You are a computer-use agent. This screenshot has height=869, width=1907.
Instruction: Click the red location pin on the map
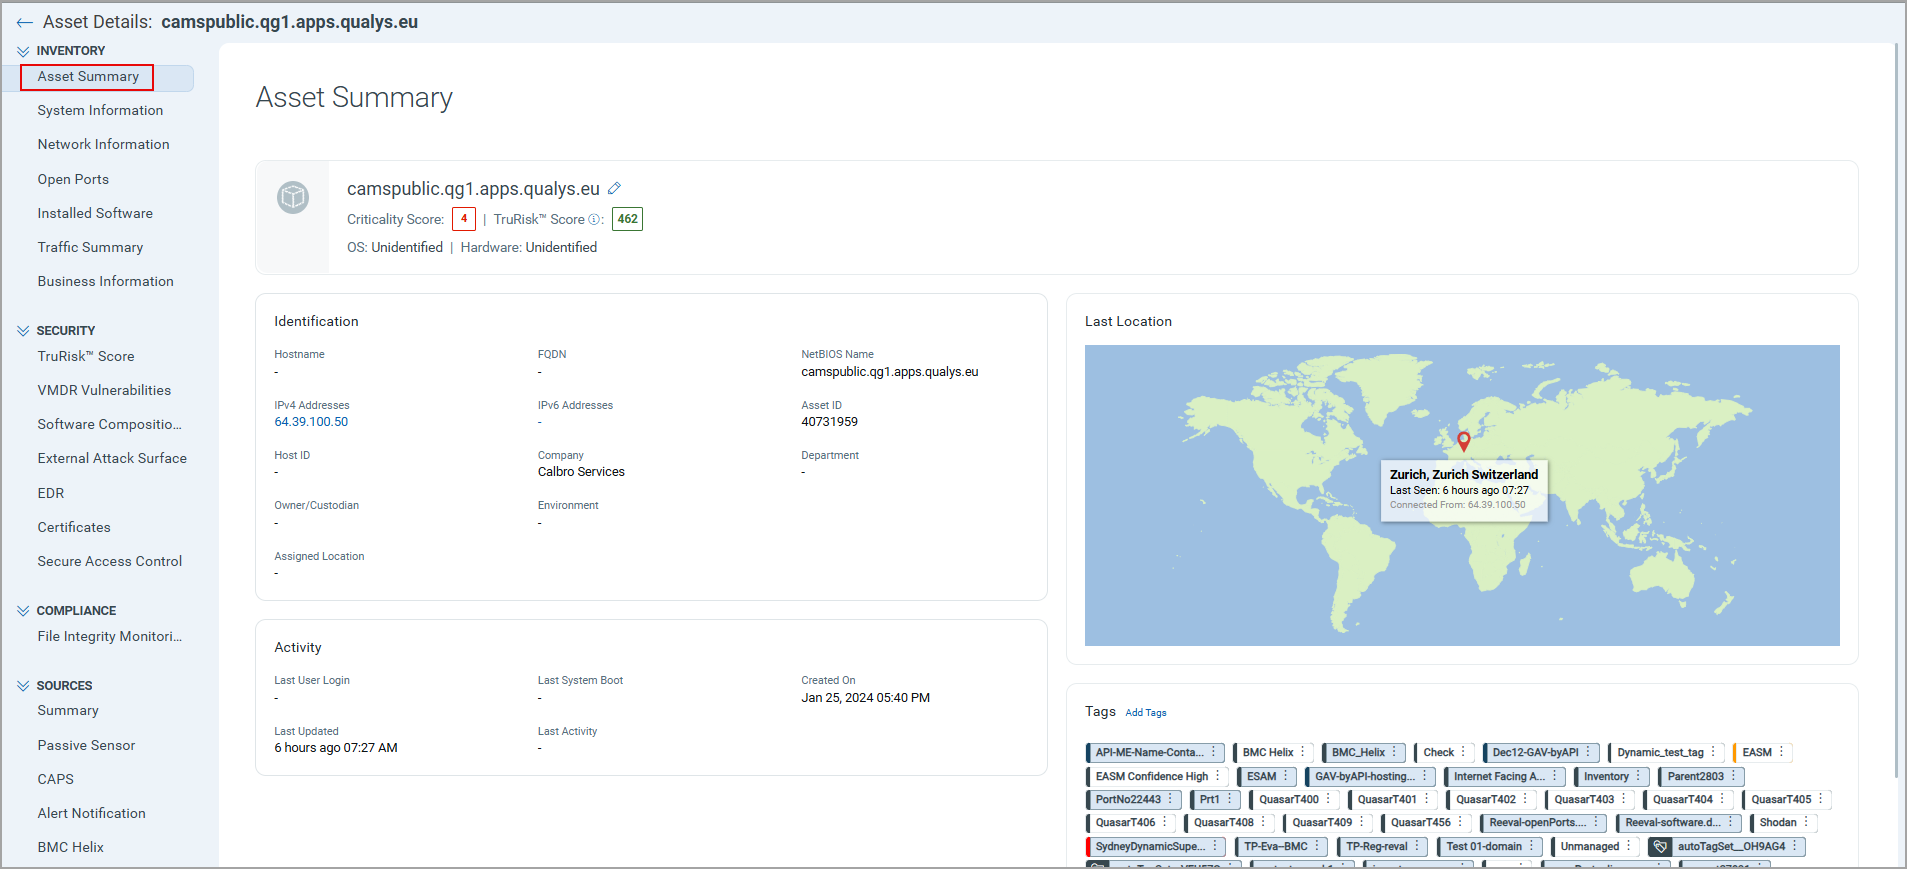point(1463,441)
